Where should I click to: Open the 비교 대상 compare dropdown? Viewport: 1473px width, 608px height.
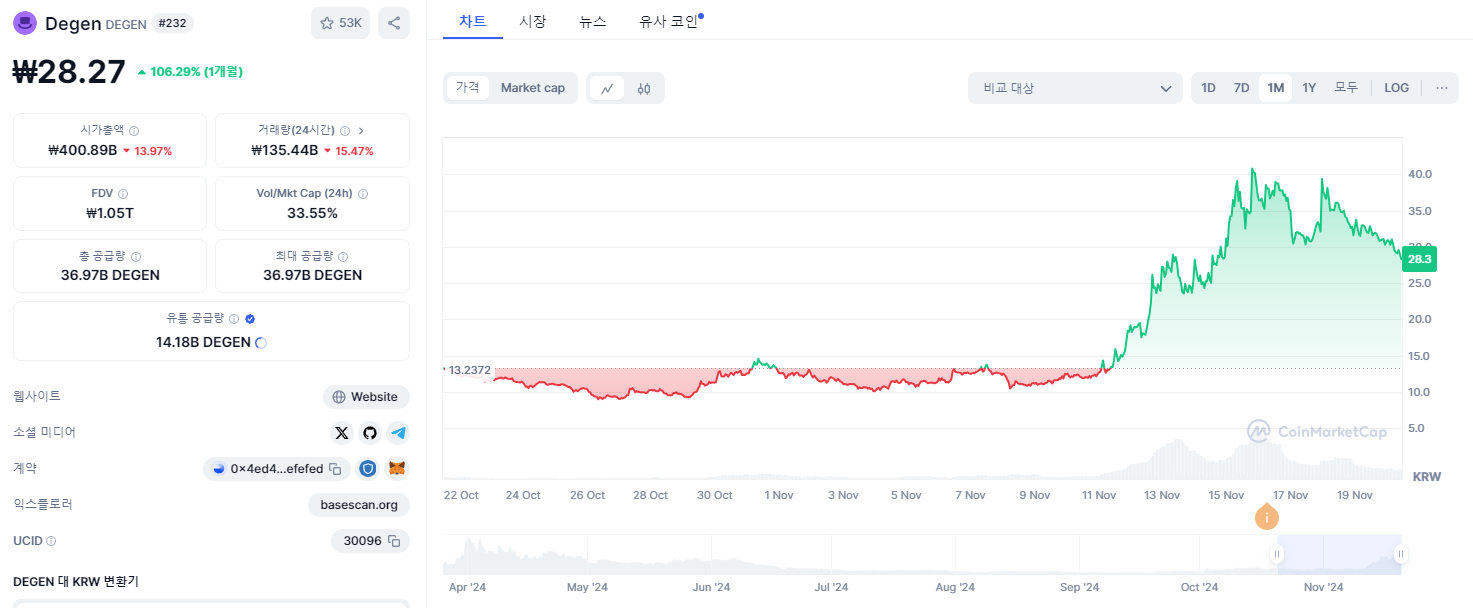1075,88
